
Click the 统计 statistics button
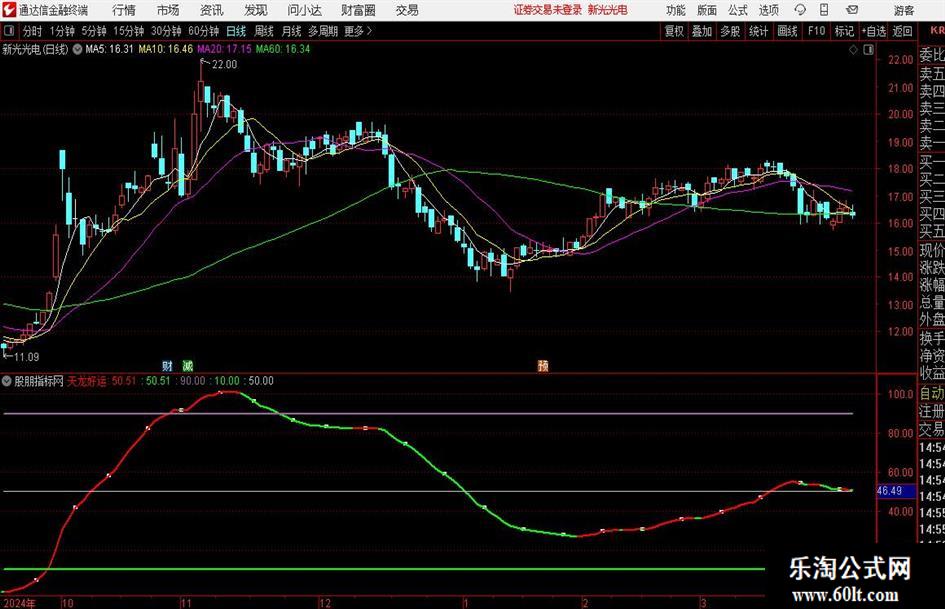[758, 31]
